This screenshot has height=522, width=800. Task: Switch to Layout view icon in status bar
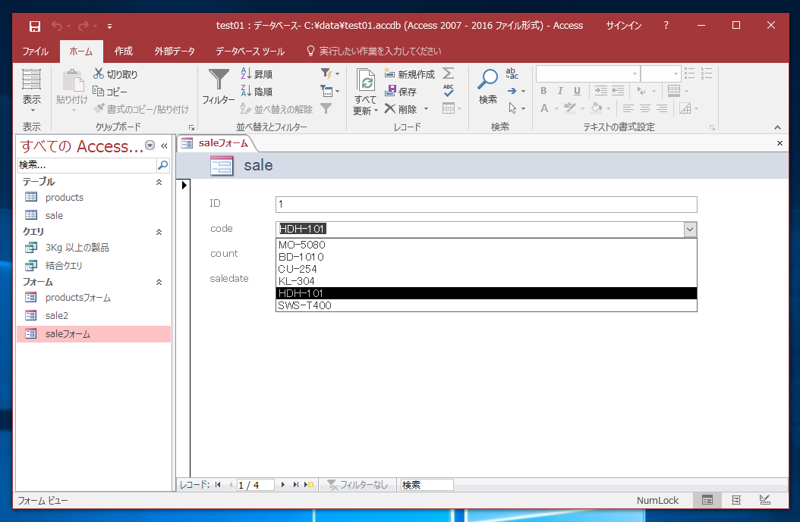coord(736,500)
